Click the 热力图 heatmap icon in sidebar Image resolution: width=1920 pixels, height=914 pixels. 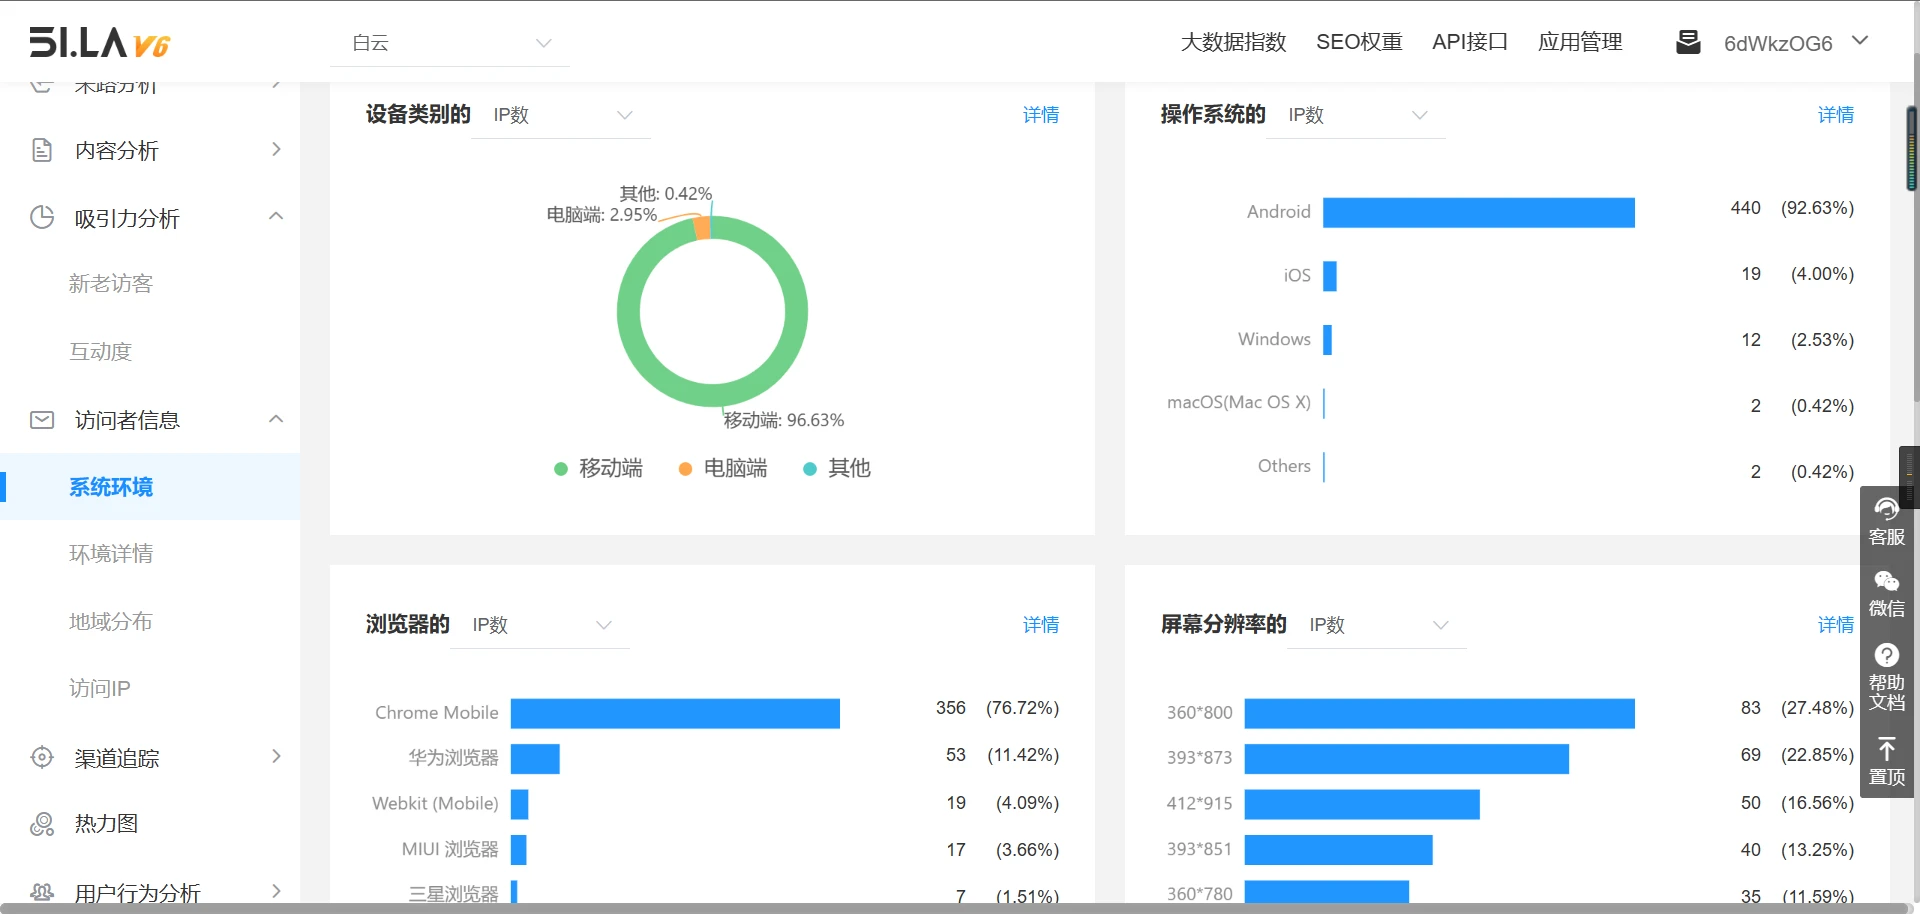[42, 824]
